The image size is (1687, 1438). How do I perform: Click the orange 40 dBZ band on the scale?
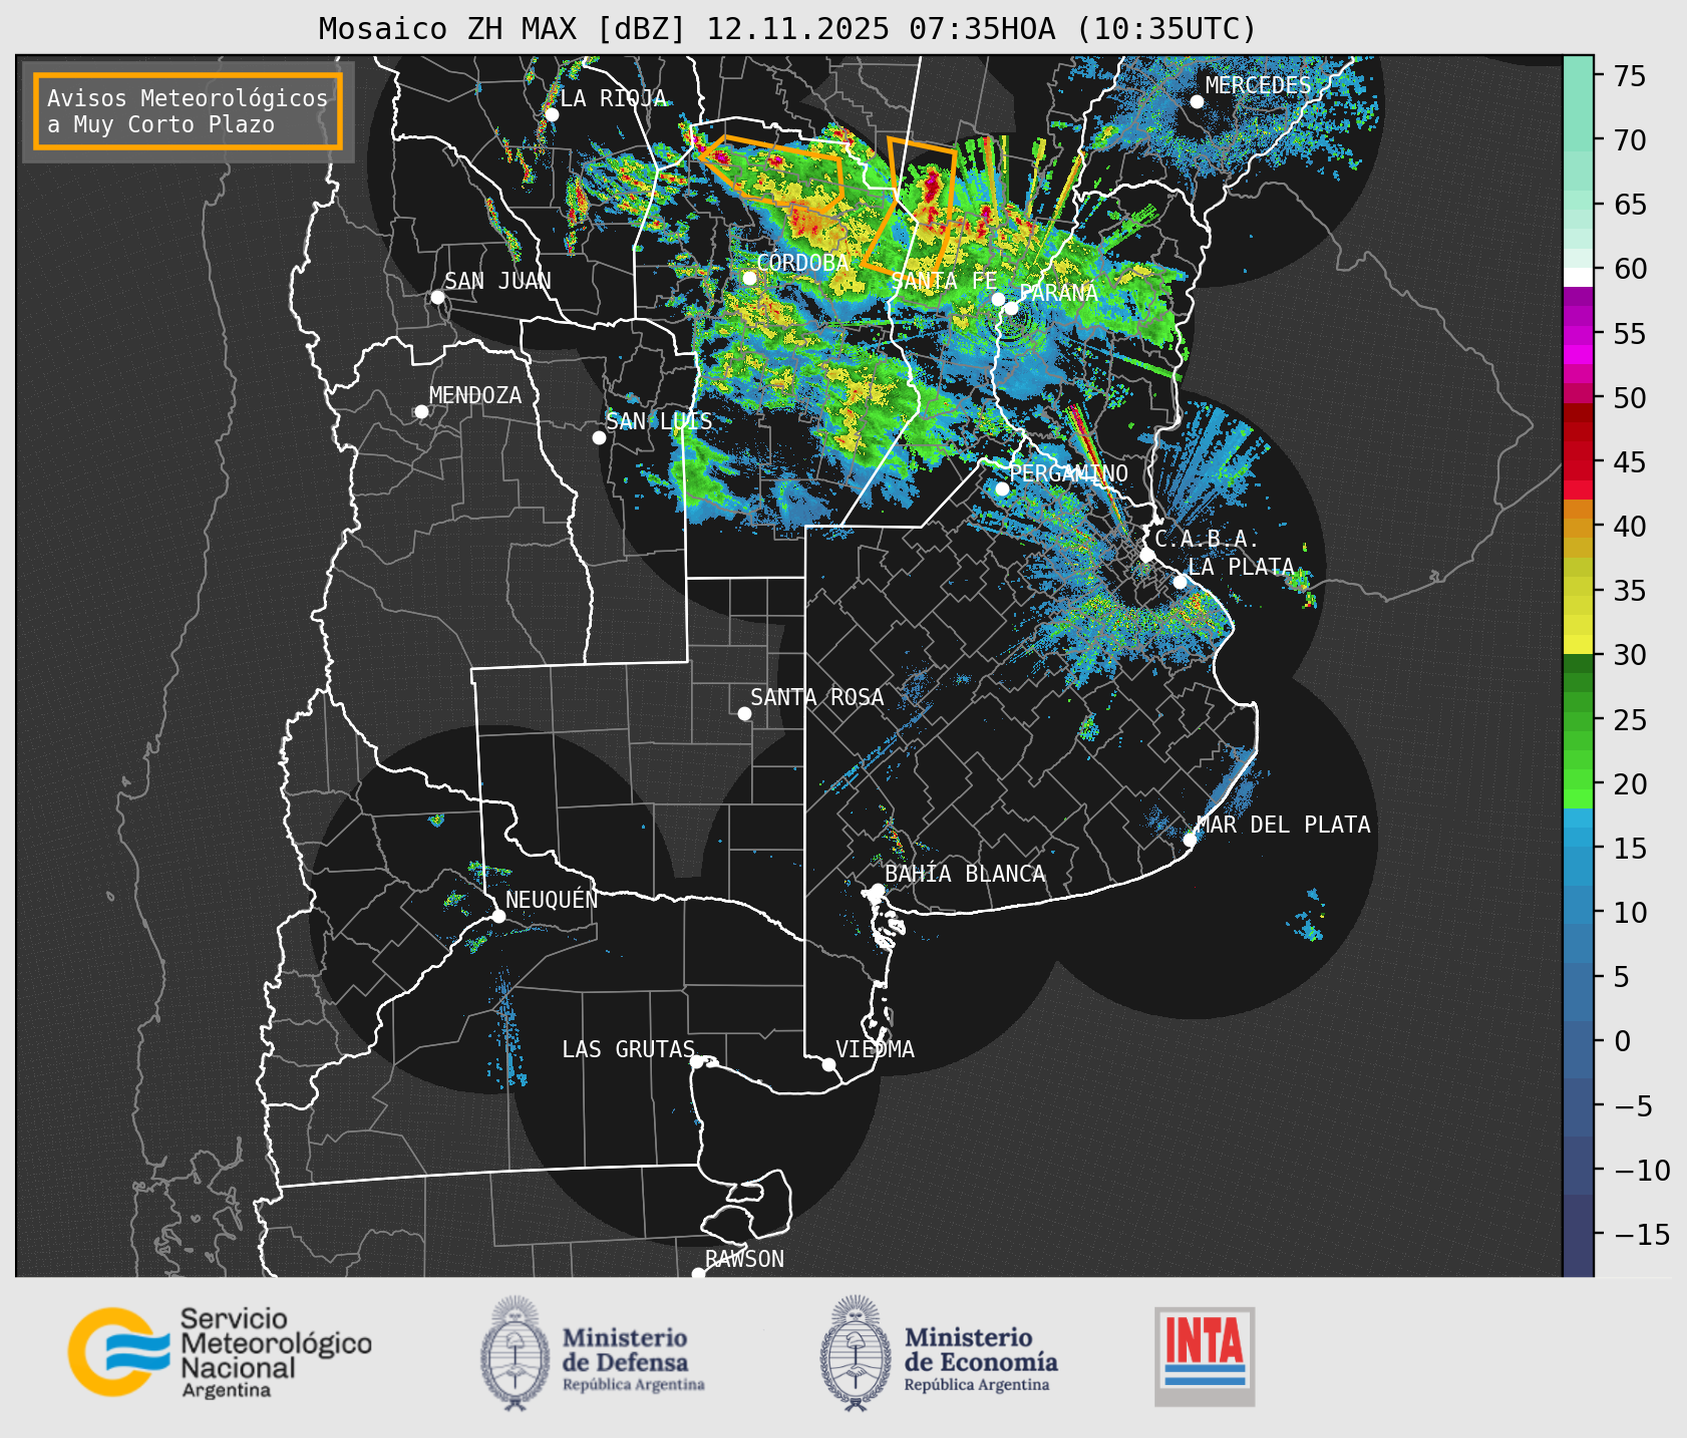(x=1578, y=526)
